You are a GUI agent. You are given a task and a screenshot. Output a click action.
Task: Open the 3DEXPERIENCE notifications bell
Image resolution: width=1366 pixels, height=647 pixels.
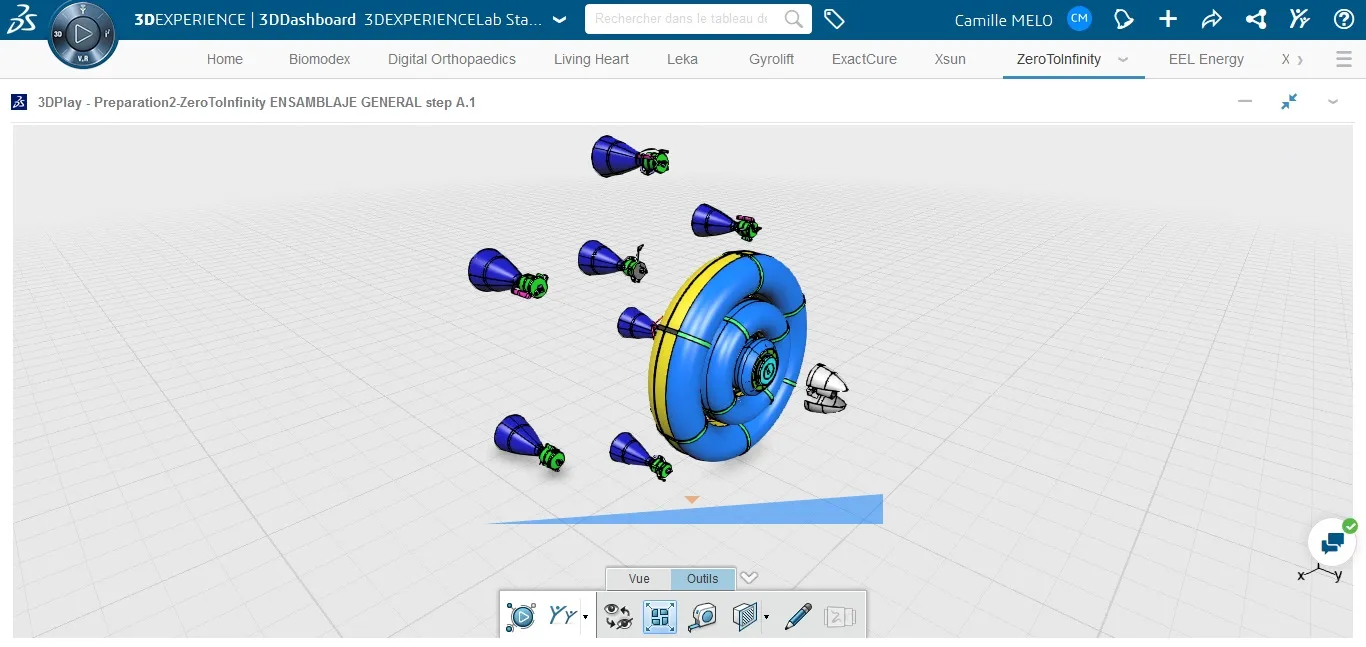(x=1123, y=18)
